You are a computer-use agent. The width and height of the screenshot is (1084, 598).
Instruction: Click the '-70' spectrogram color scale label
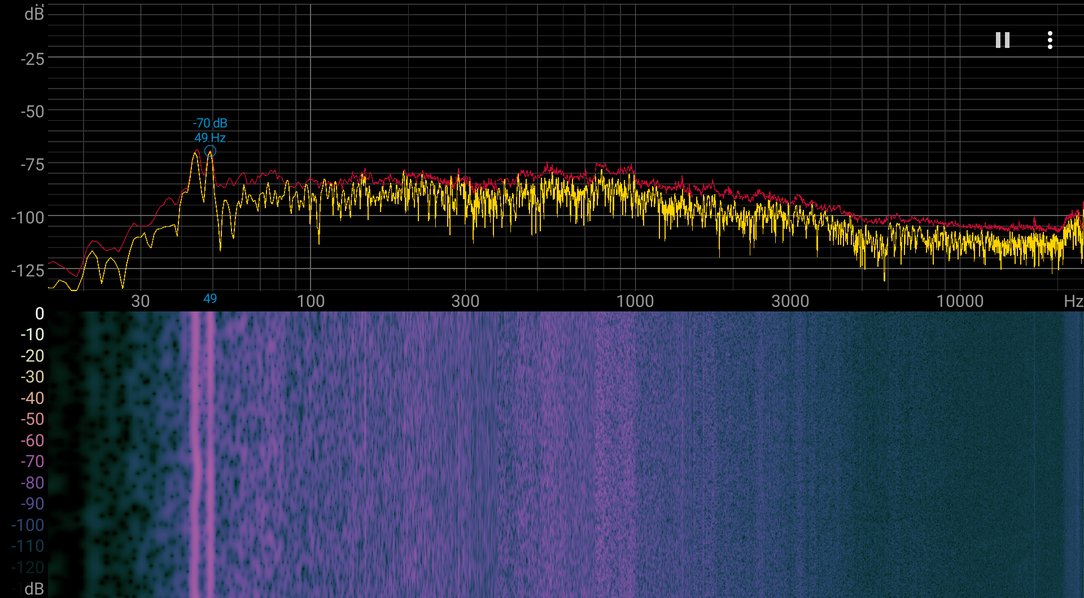point(32,461)
